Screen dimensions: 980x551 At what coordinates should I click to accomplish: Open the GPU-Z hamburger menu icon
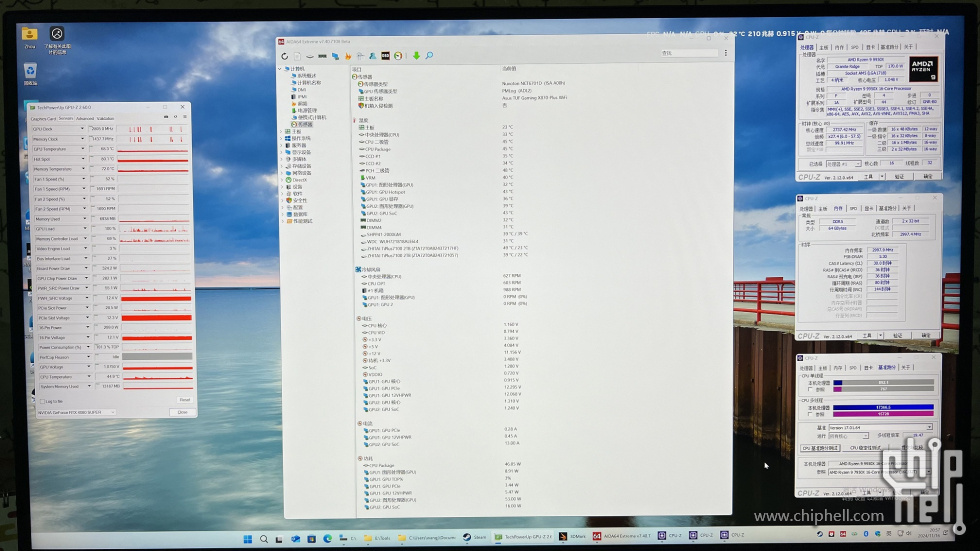pos(184,117)
